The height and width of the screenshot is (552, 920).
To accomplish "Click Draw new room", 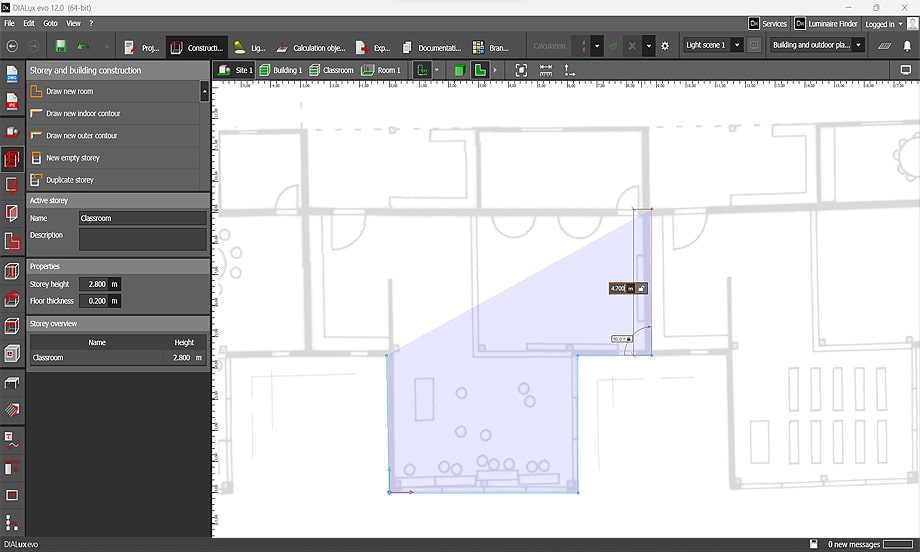I will click(x=69, y=91).
